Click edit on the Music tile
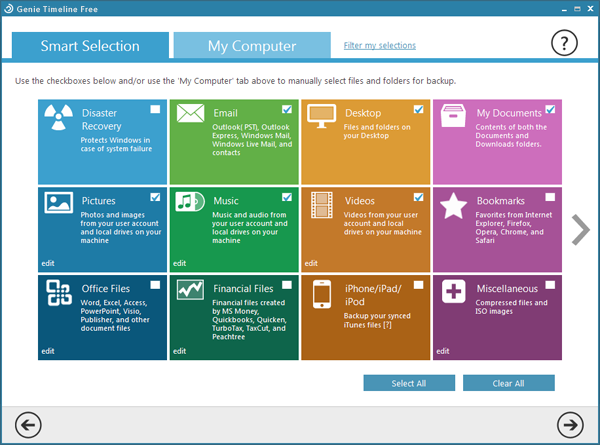Viewport: 600px width, 445px height. 179,263
